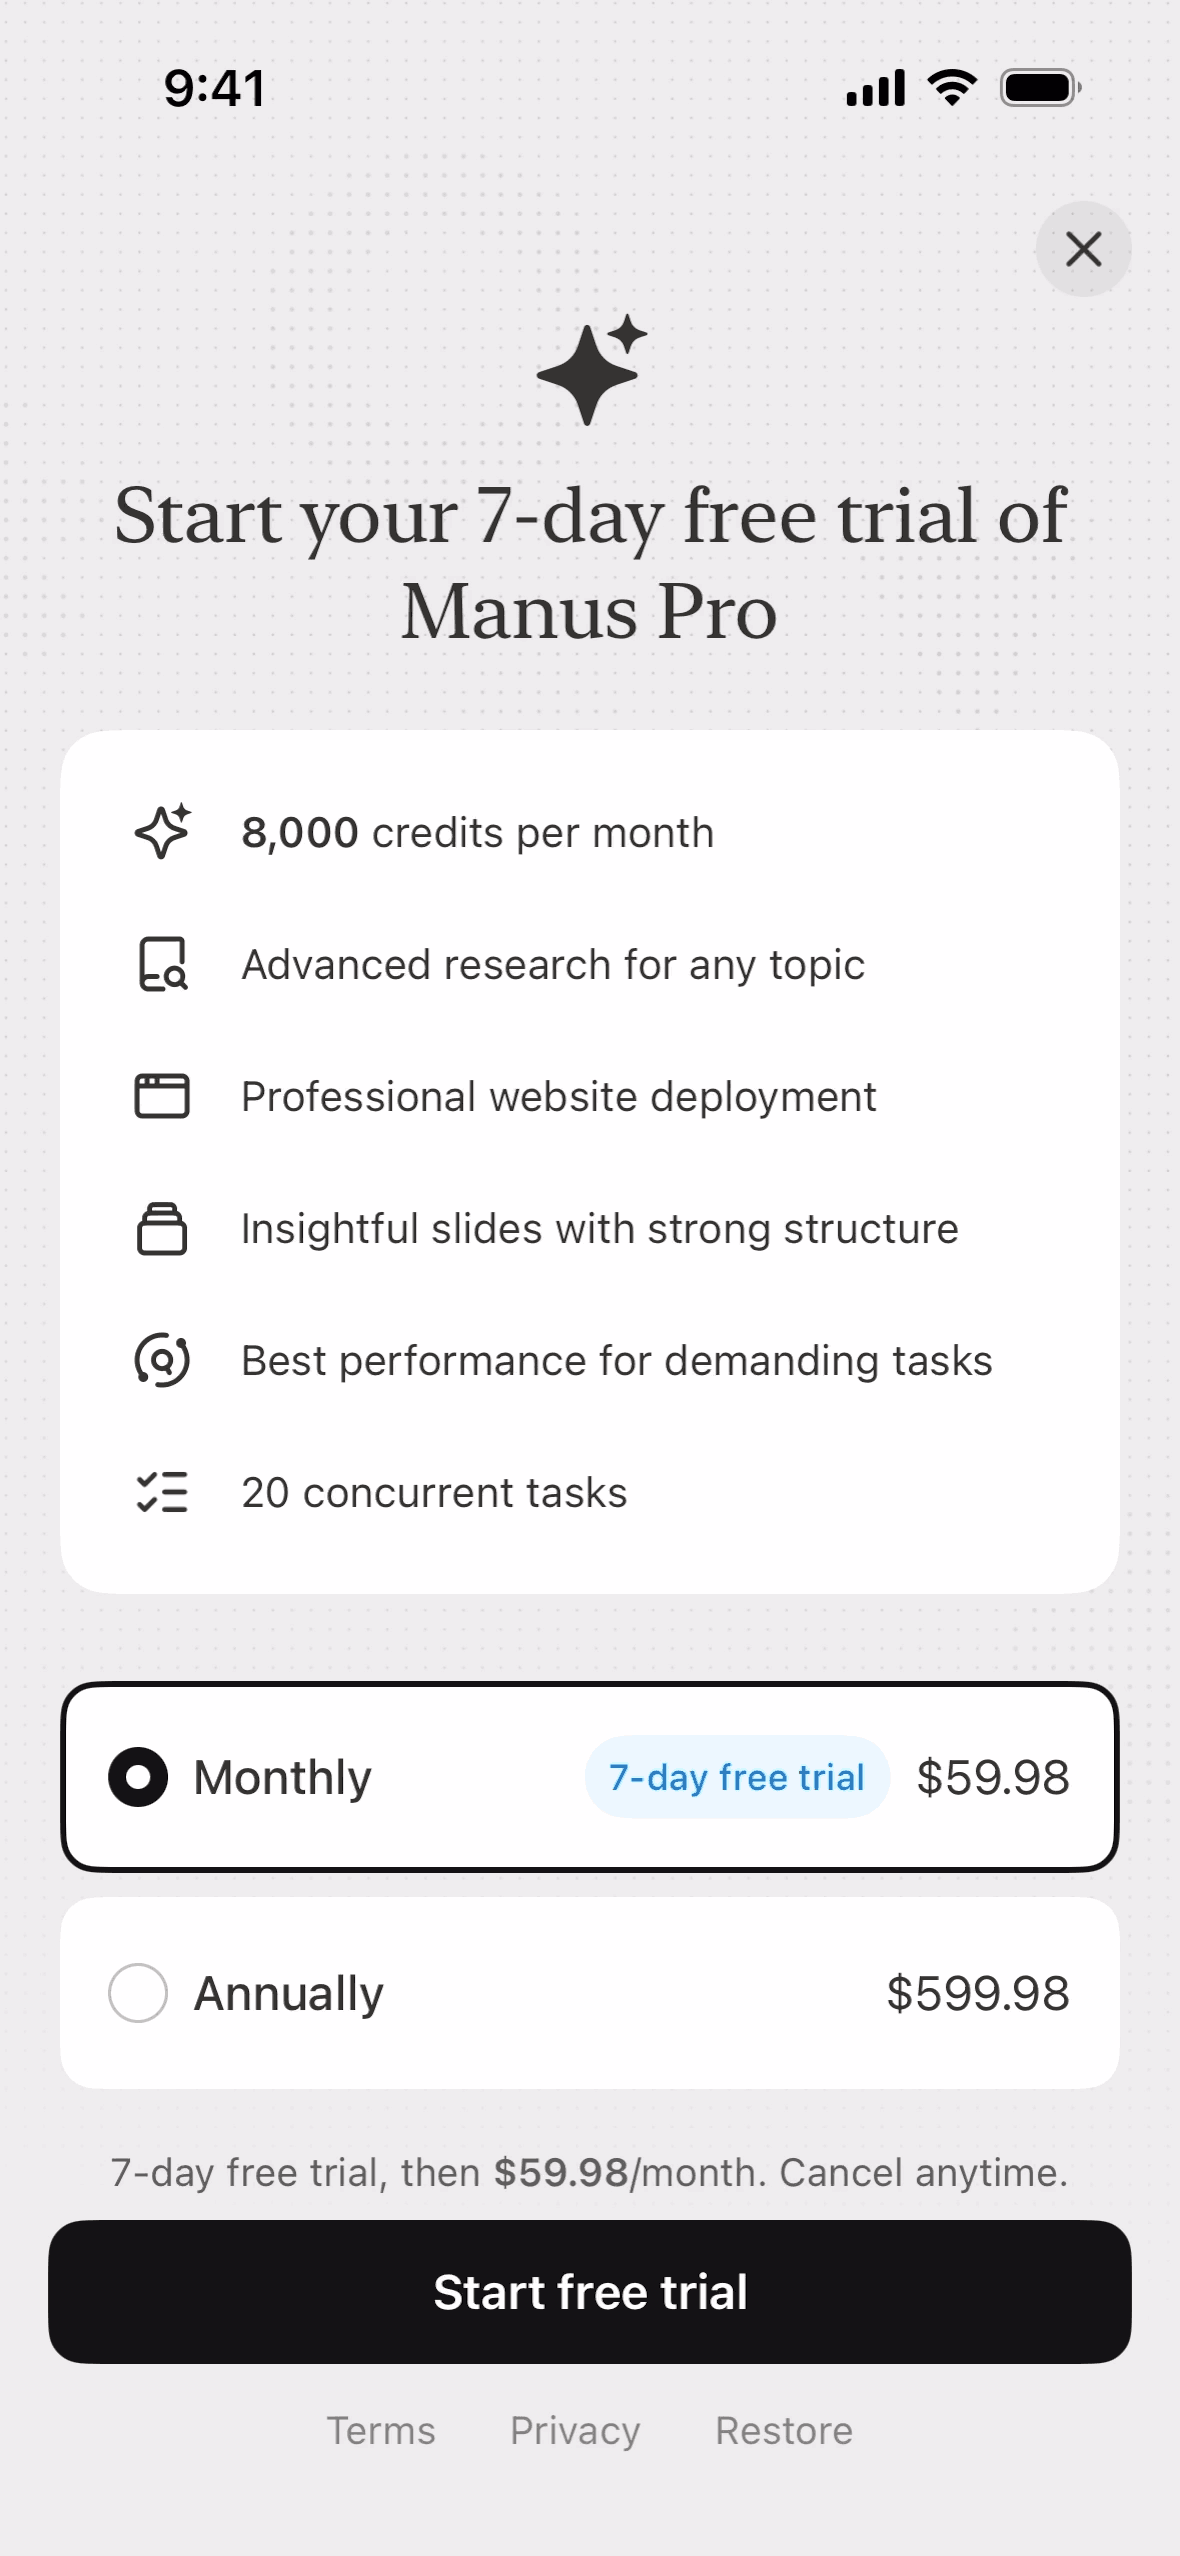
Task: Open the Privacy link
Action: coord(575,2431)
